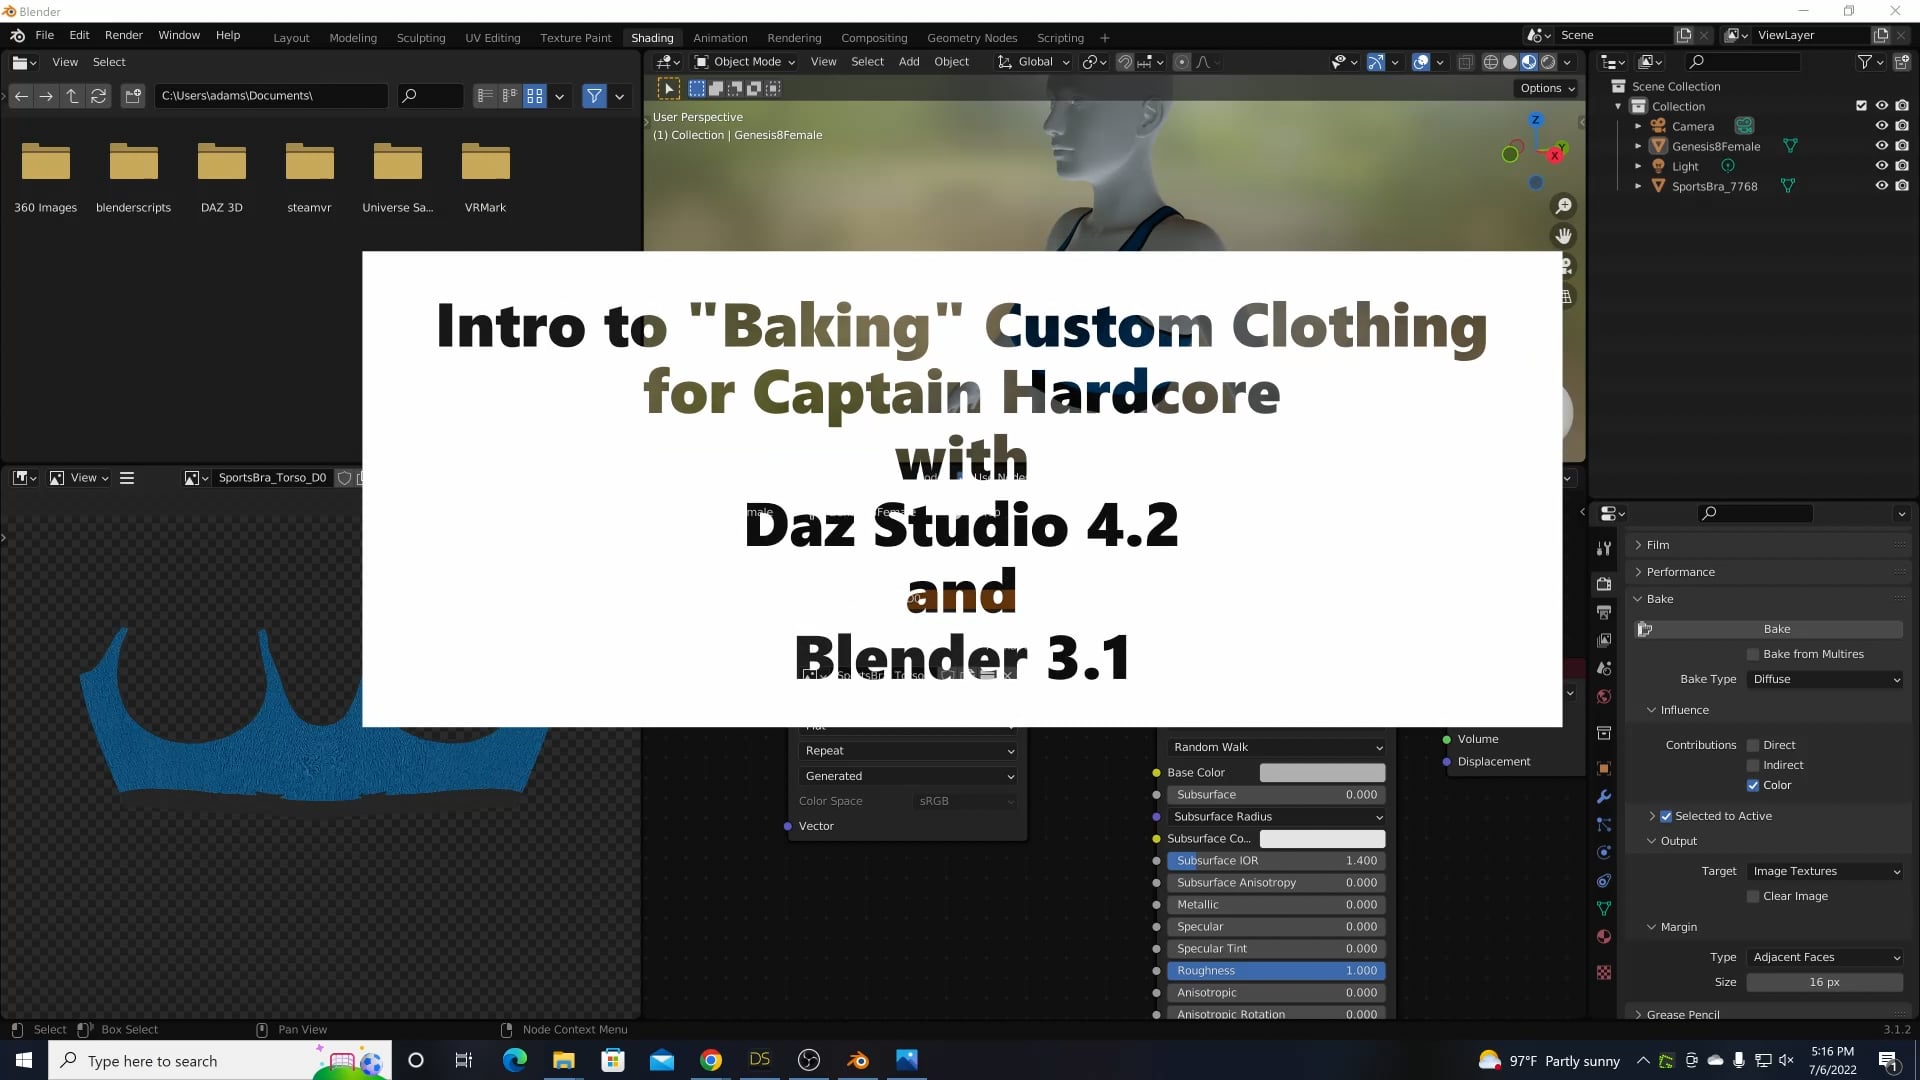The image size is (1920, 1080).
Task: Switch file browser to thumbnail view
Action: click(x=535, y=96)
